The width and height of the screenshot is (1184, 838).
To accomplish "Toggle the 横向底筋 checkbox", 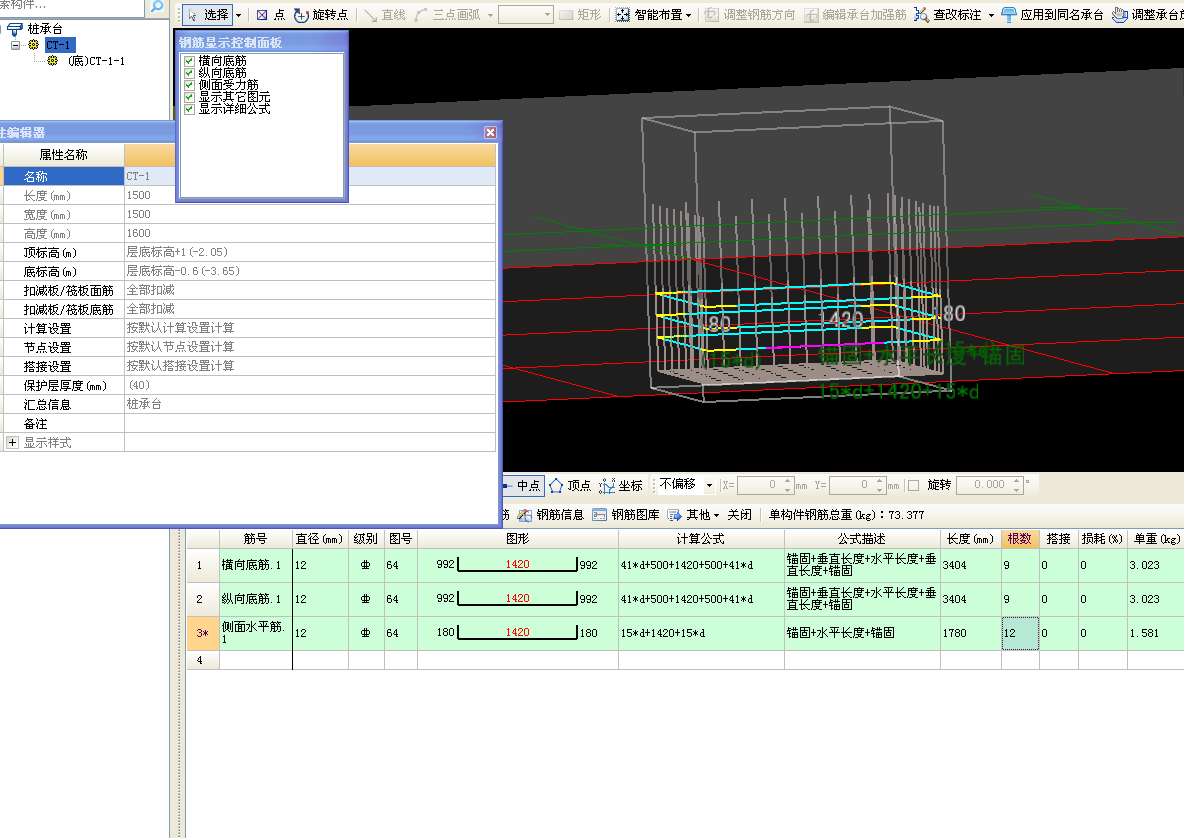I will [x=190, y=60].
